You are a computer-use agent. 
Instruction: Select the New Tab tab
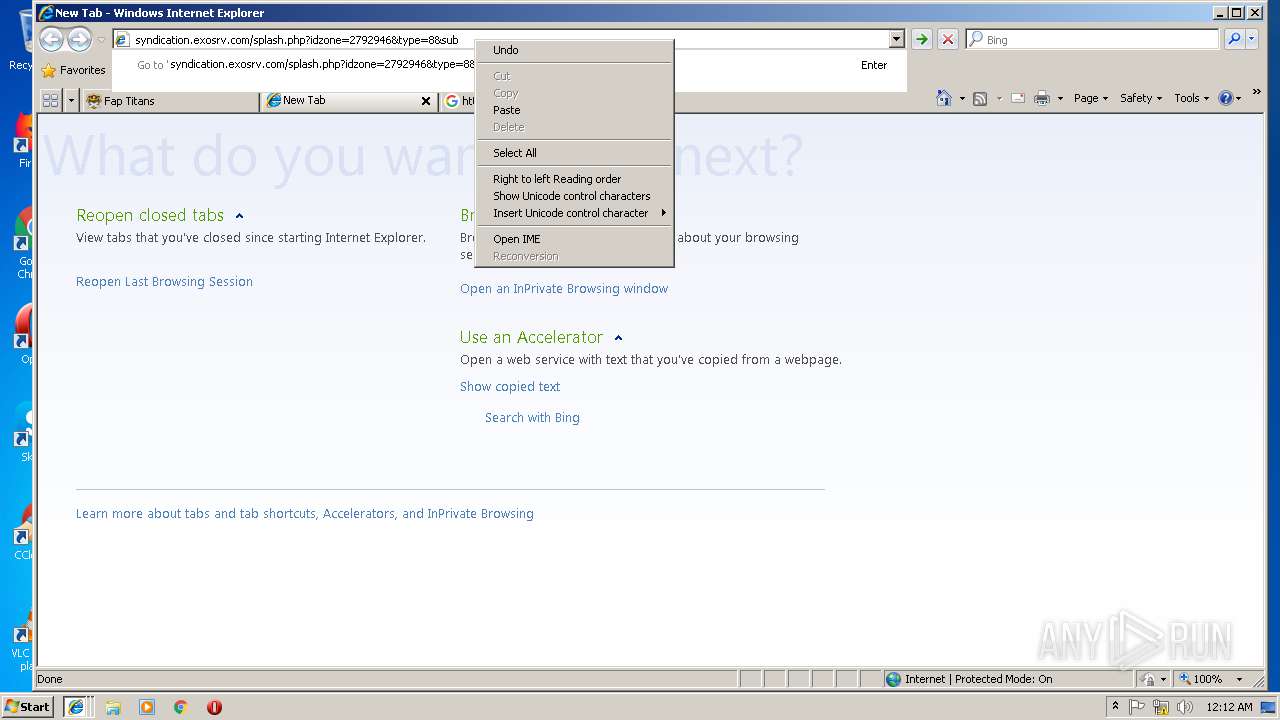click(x=340, y=100)
